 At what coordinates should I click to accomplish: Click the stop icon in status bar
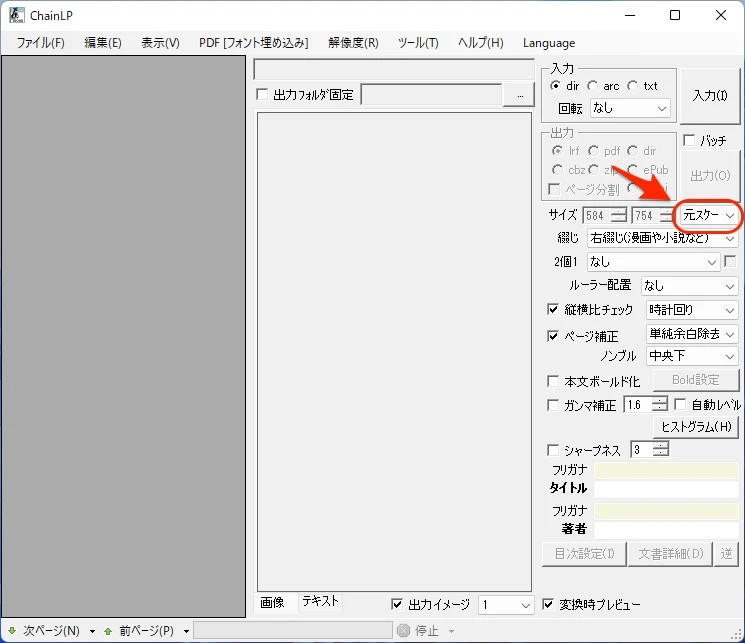click(x=403, y=631)
